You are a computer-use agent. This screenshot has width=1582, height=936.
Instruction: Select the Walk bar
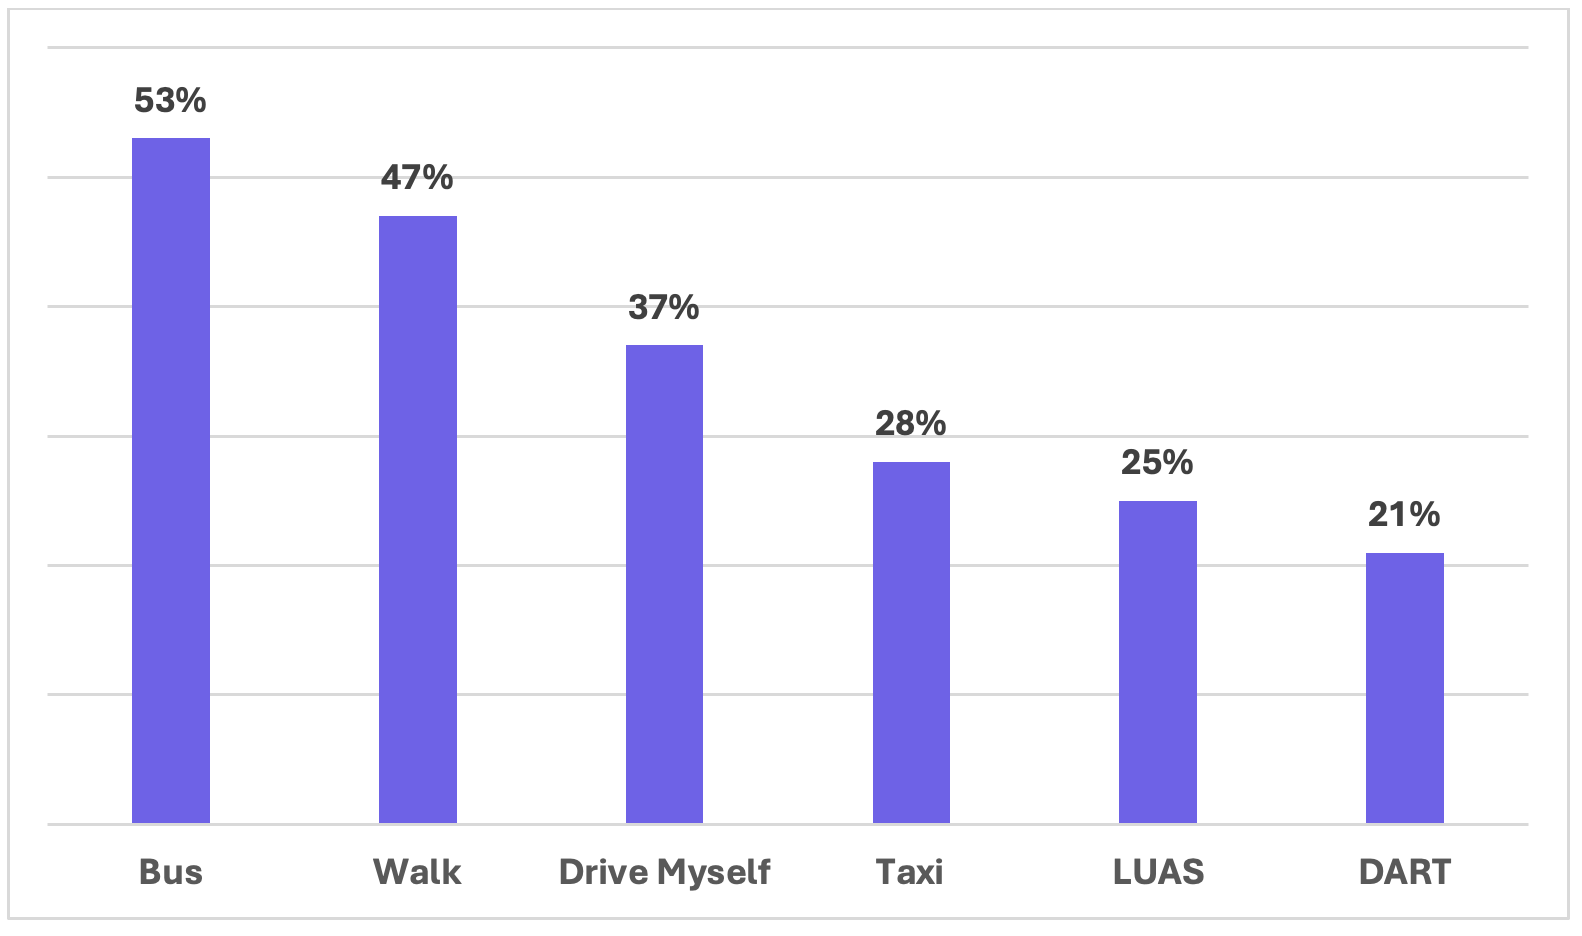pos(417,519)
